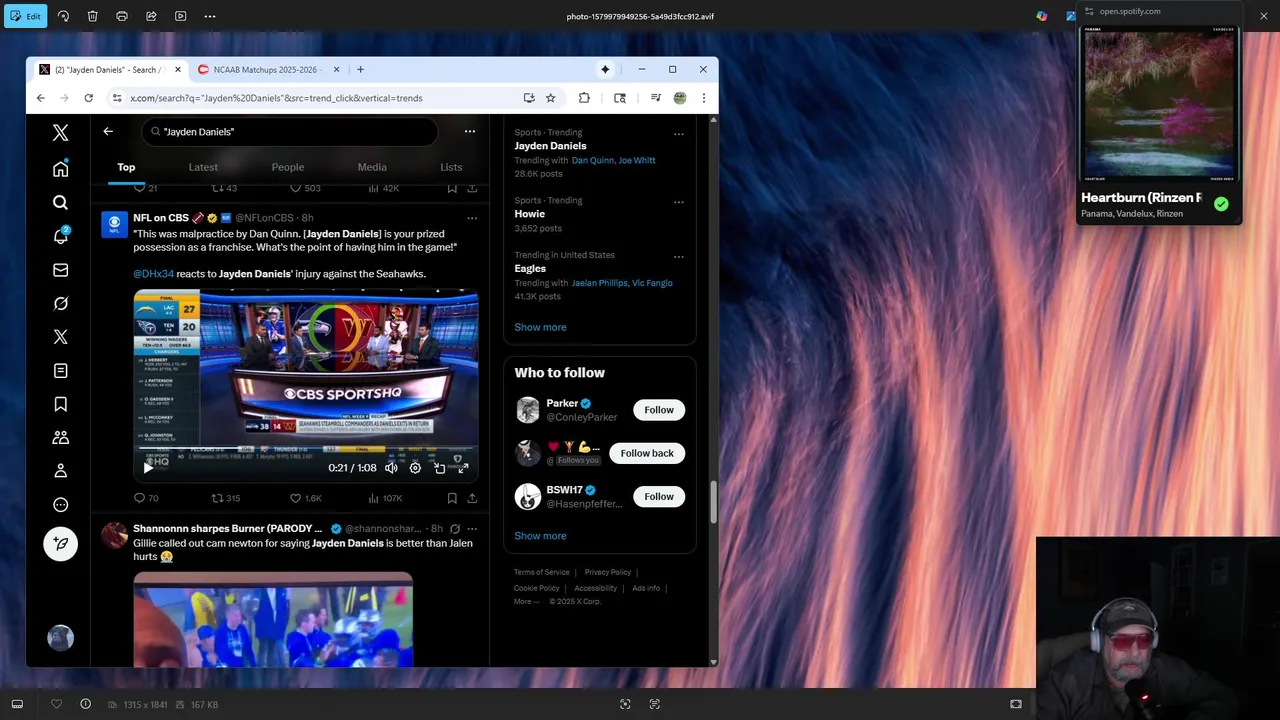Rotate the photo in Photos viewer
This screenshot has height=720, width=1280.
(63, 16)
